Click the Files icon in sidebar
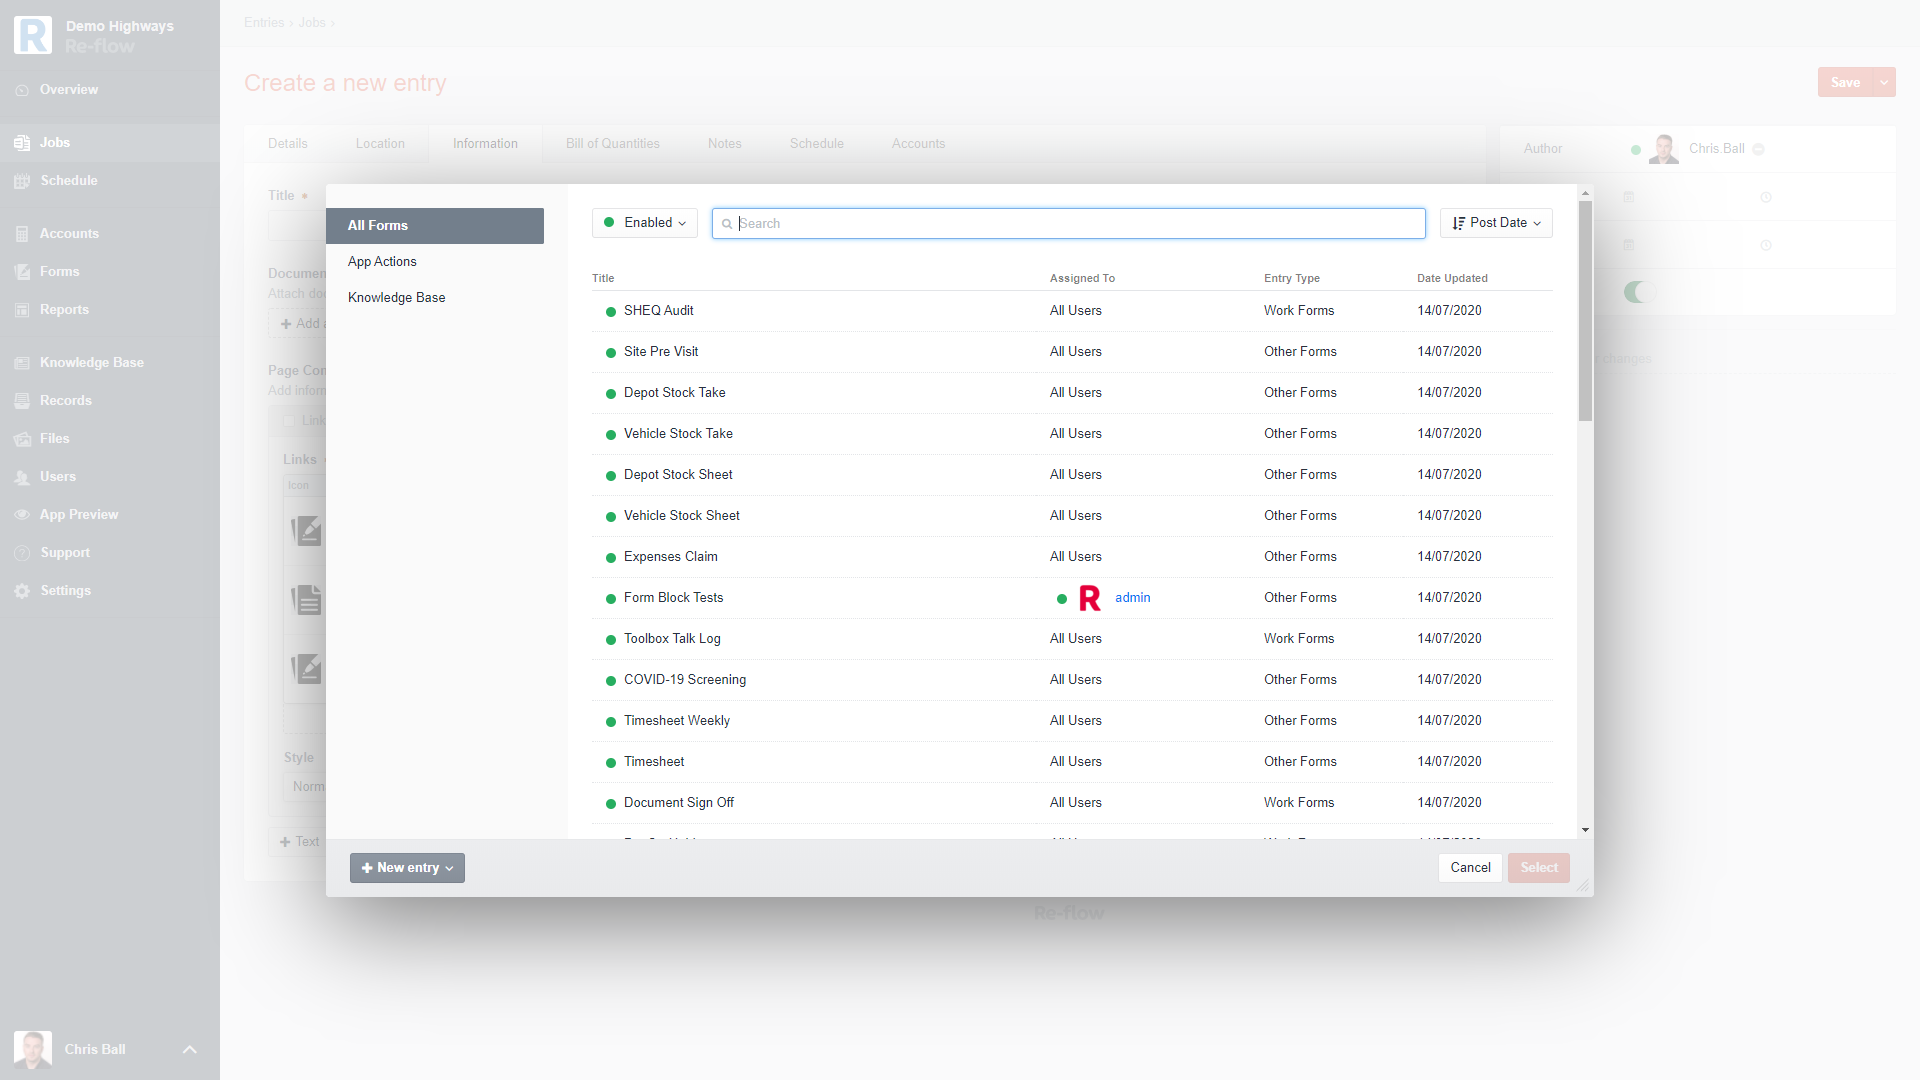The height and width of the screenshot is (1080, 1920). pos(22,439)
